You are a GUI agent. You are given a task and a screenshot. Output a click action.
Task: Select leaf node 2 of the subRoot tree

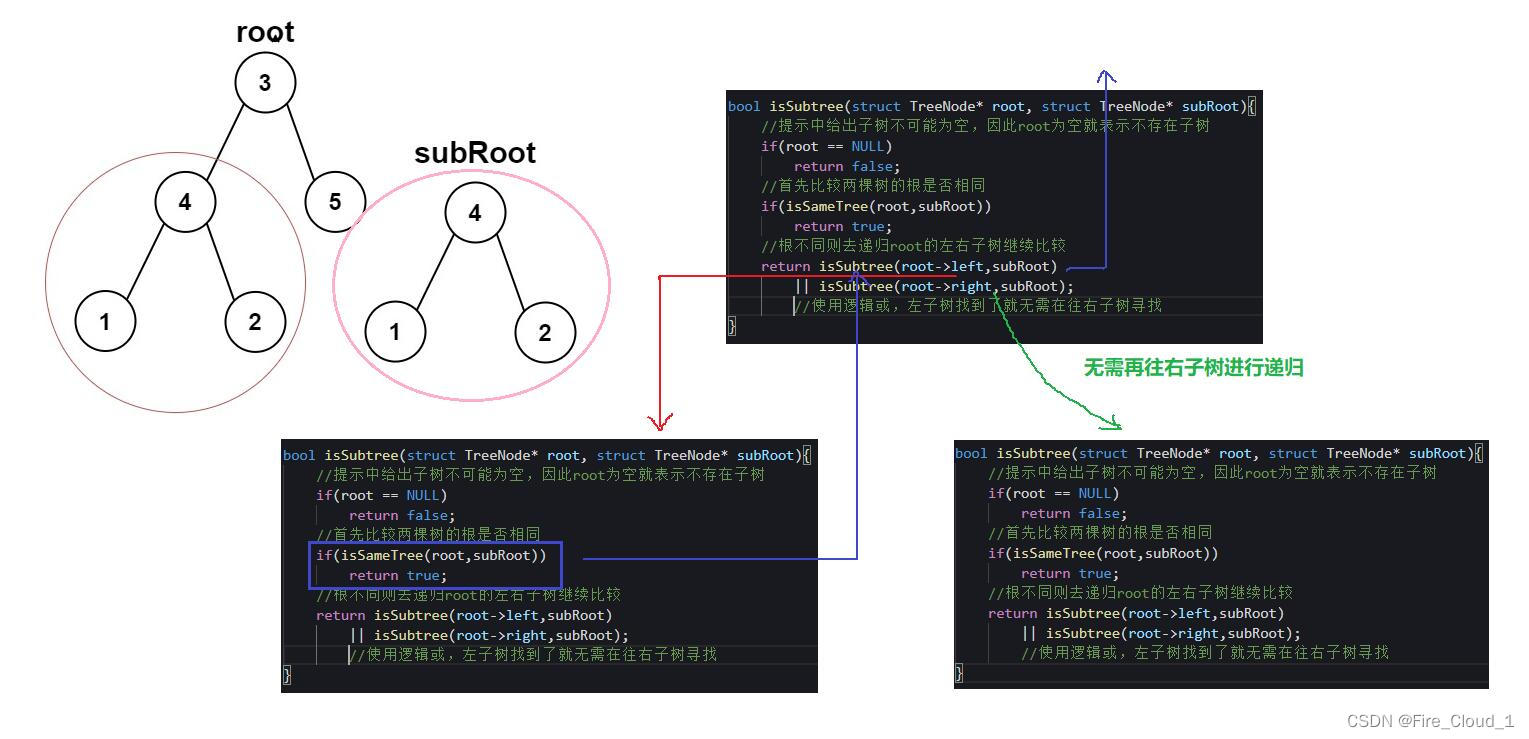point(545,332)
